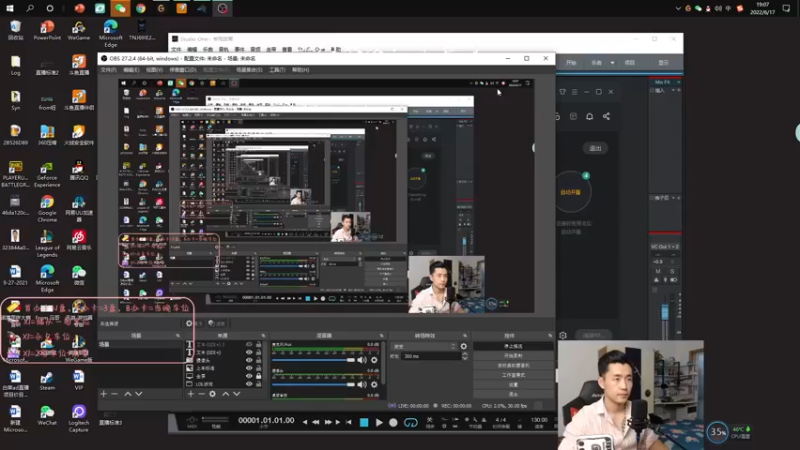This screenshot has width=800, height=450.
Task: Toggle Solo S on Studio One channel
Action: pyautogui.click(x=672, y=271)
